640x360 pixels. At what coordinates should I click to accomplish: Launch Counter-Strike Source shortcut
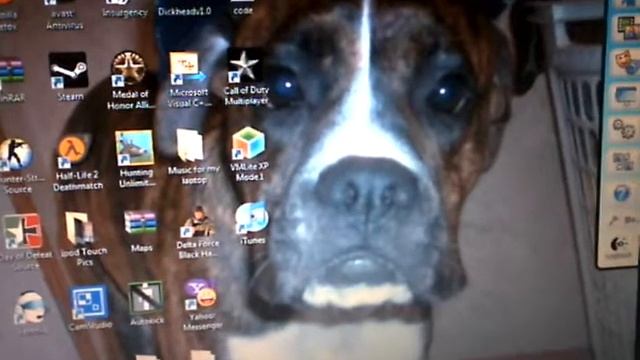pyautogui.click(x=16, y=154)
